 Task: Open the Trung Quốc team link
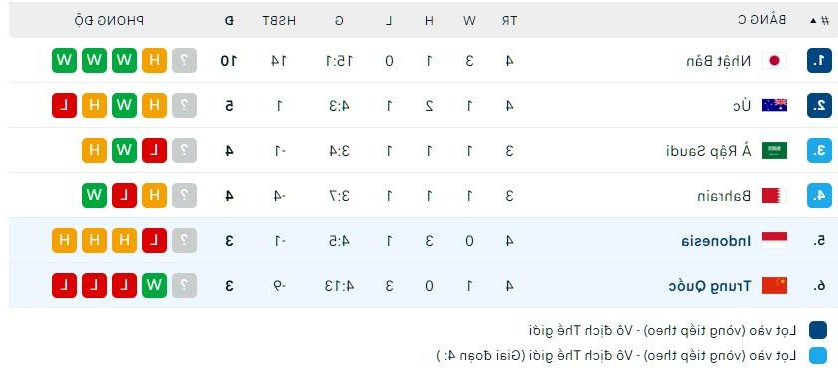pos(710,286)
